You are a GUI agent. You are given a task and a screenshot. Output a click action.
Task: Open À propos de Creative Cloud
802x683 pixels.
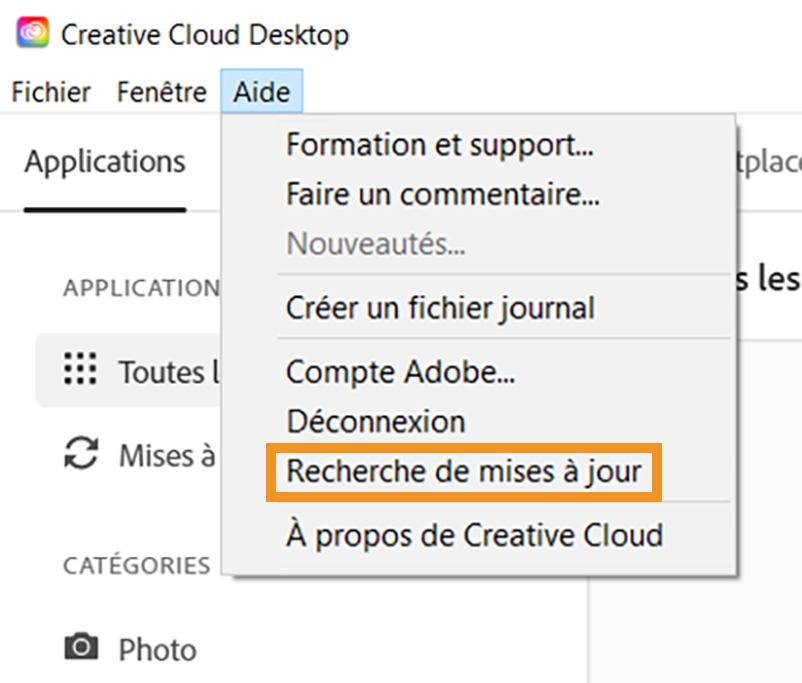472,535
